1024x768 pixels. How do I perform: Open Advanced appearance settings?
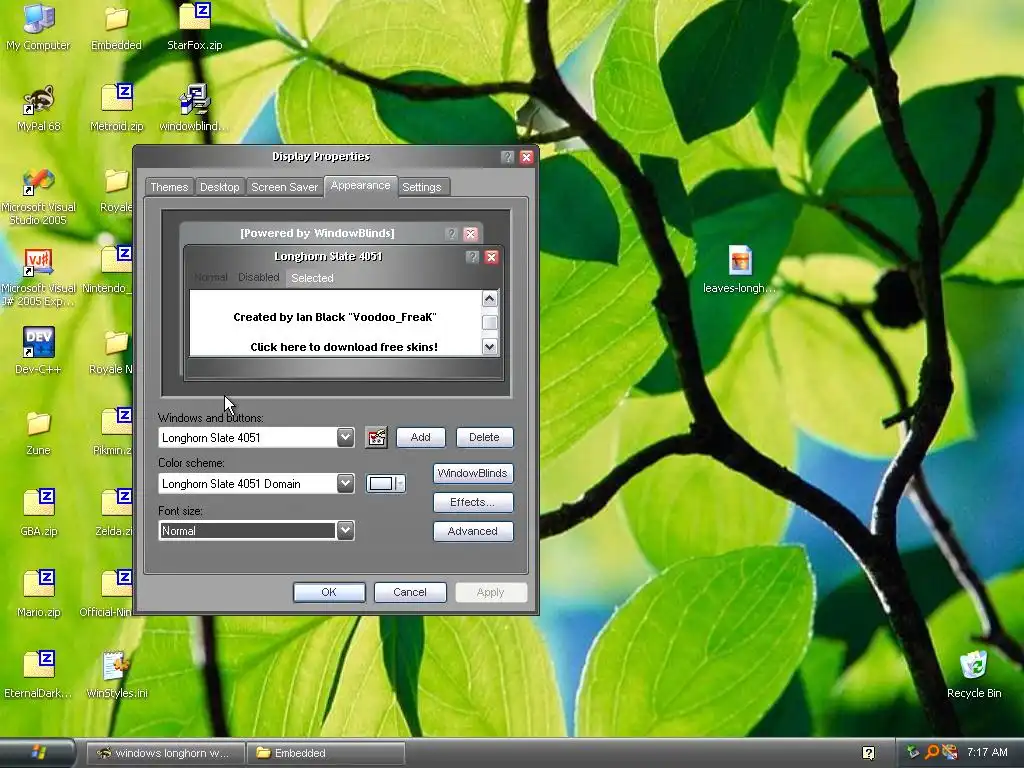[473, 531]
